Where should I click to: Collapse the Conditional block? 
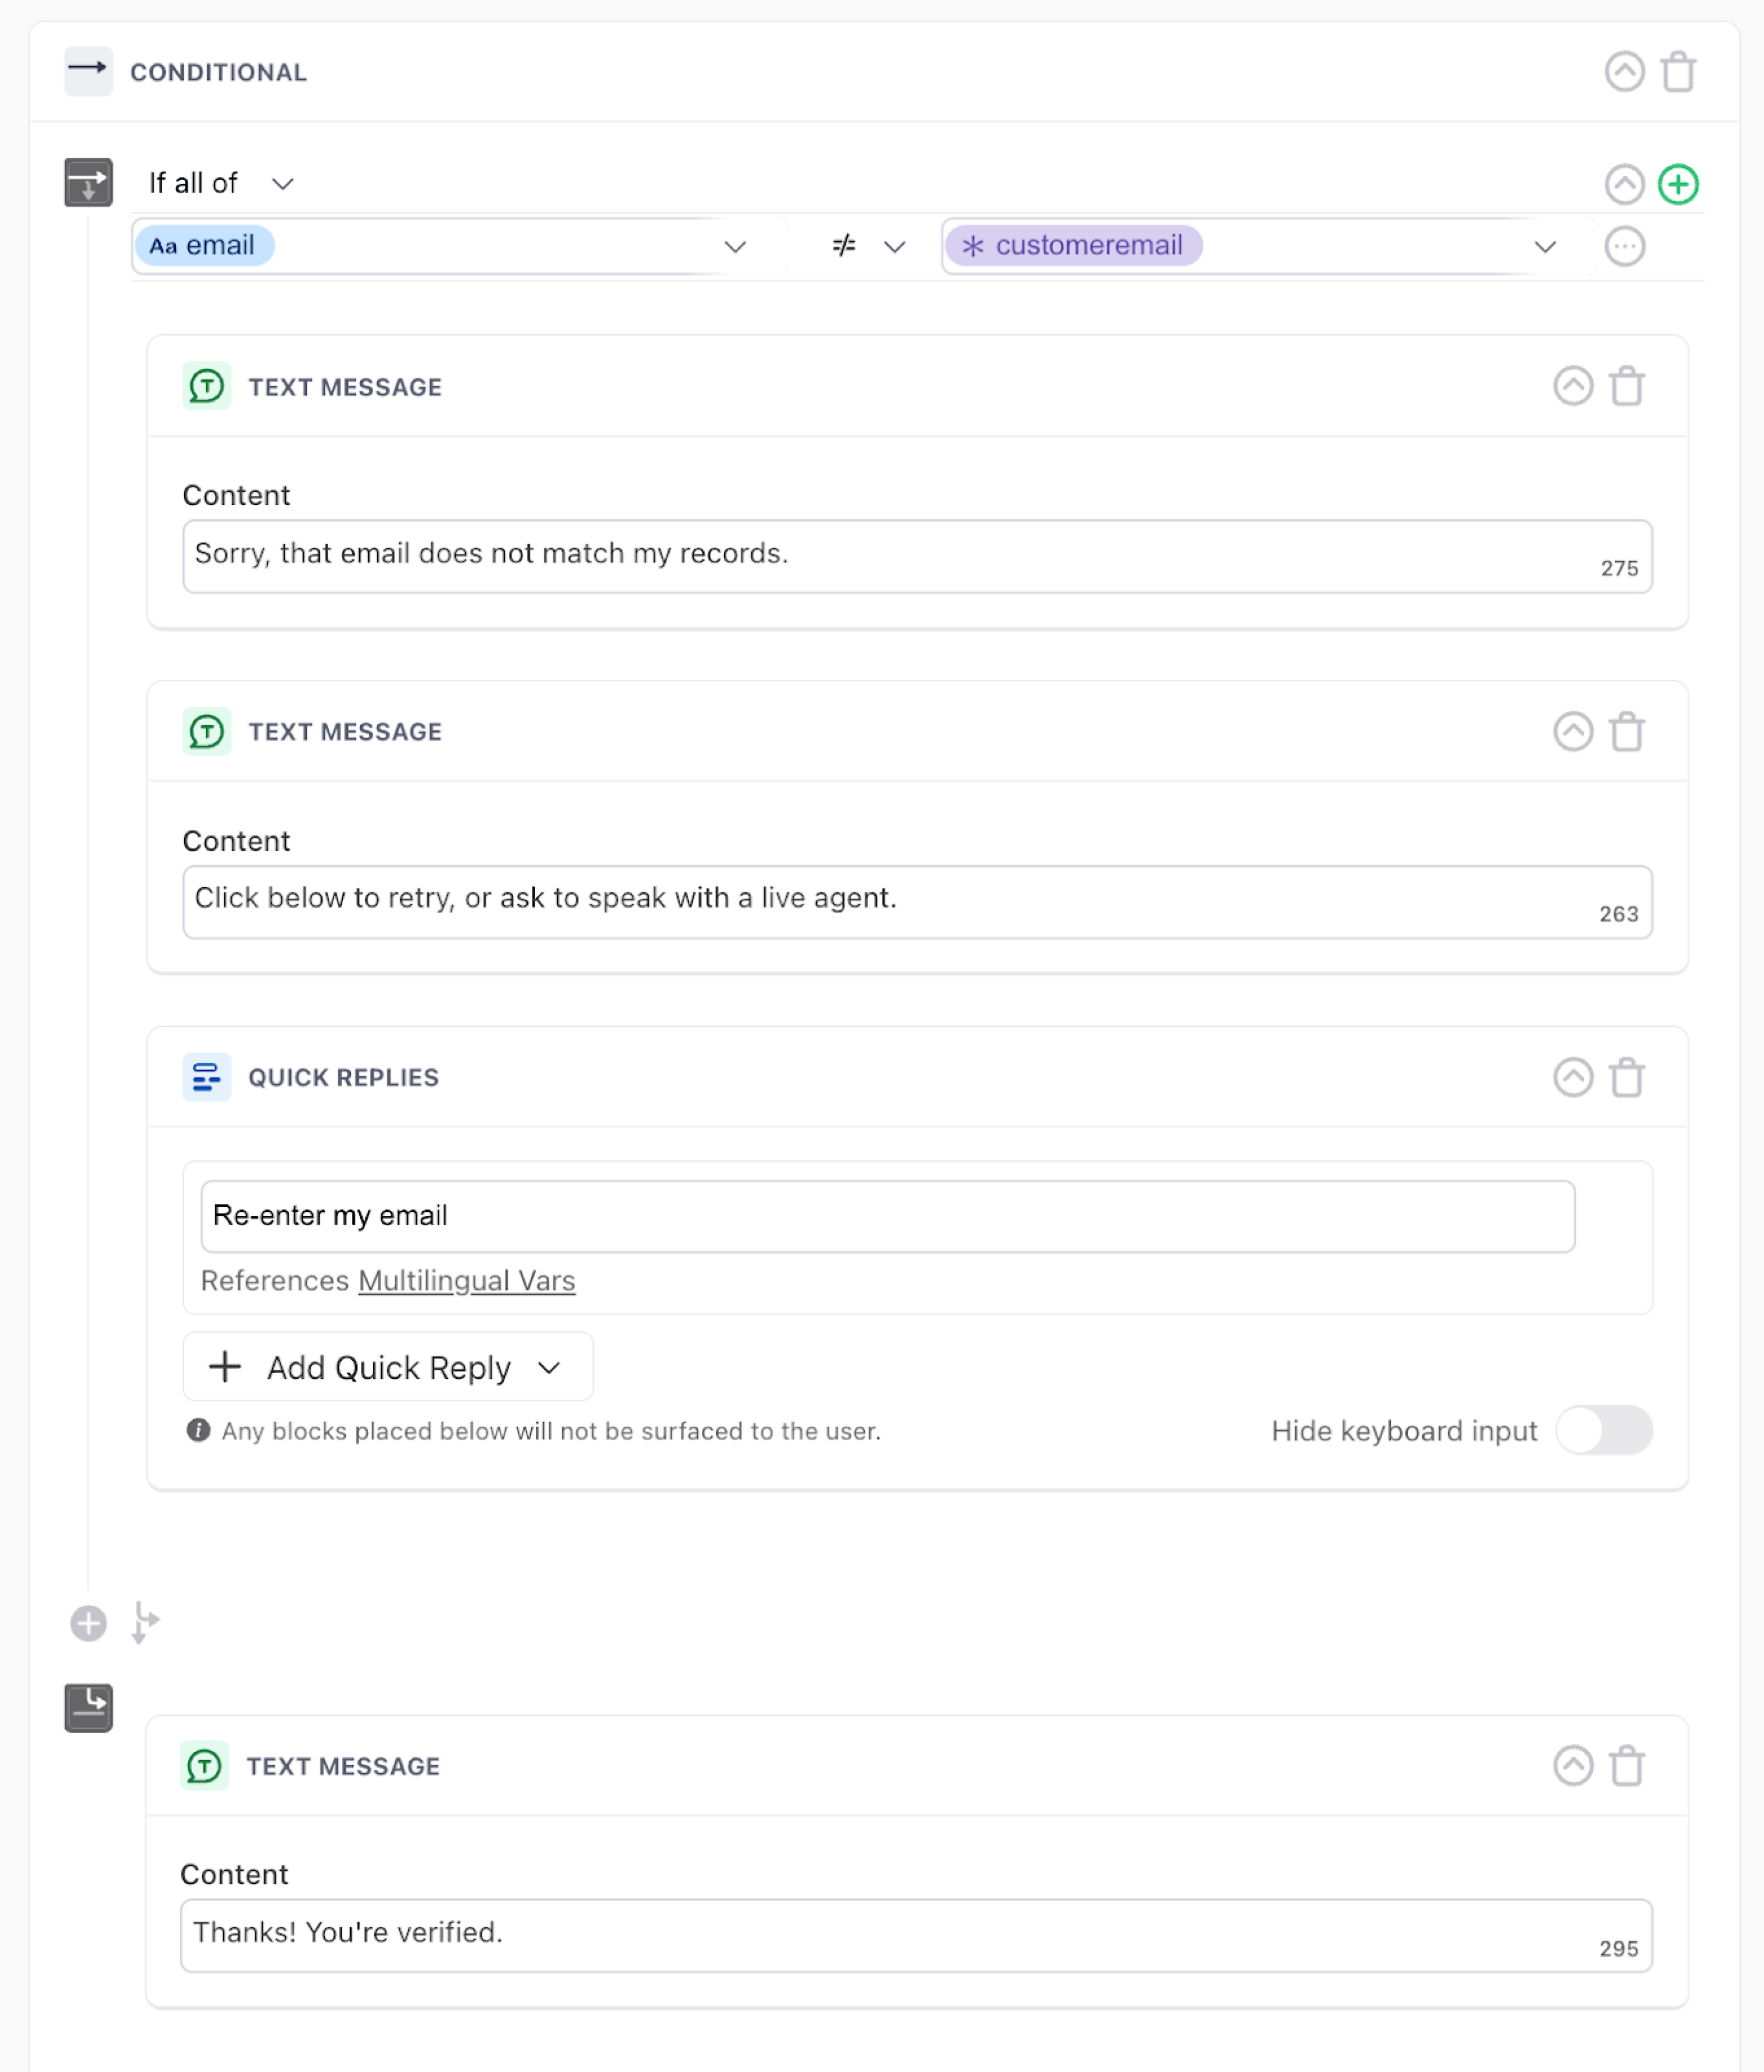pyautogui.click(x=1624, y=72)
